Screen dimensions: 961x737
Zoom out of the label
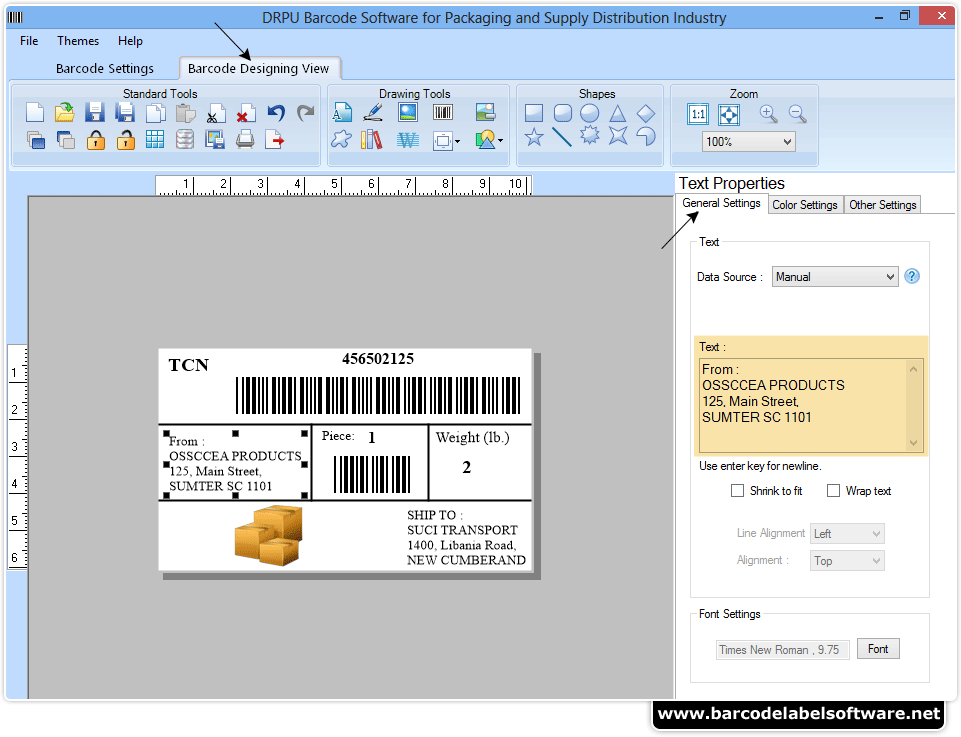[797, 114]
